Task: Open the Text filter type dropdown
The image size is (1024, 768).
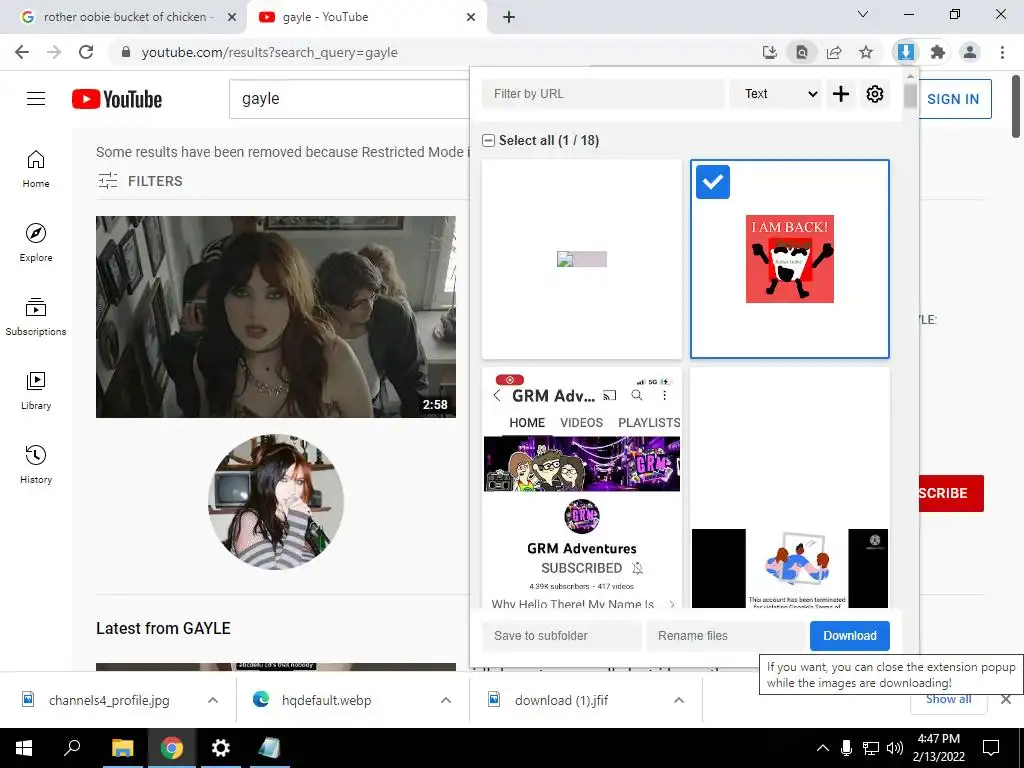Action: click(x=776, y=93)
